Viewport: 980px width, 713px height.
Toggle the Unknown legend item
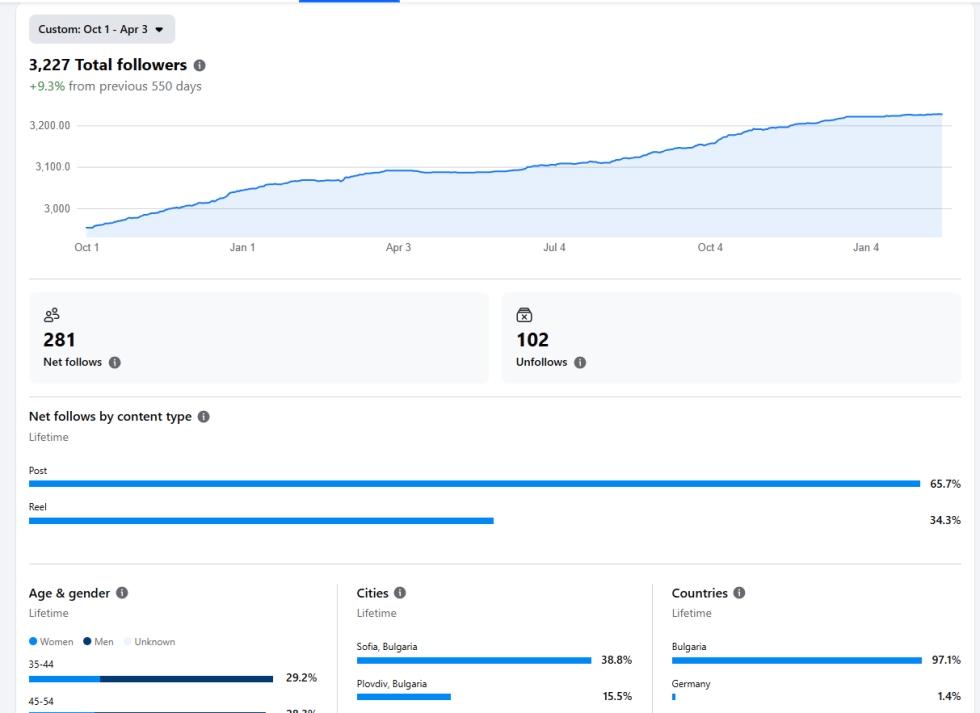[x=149, y=642]
